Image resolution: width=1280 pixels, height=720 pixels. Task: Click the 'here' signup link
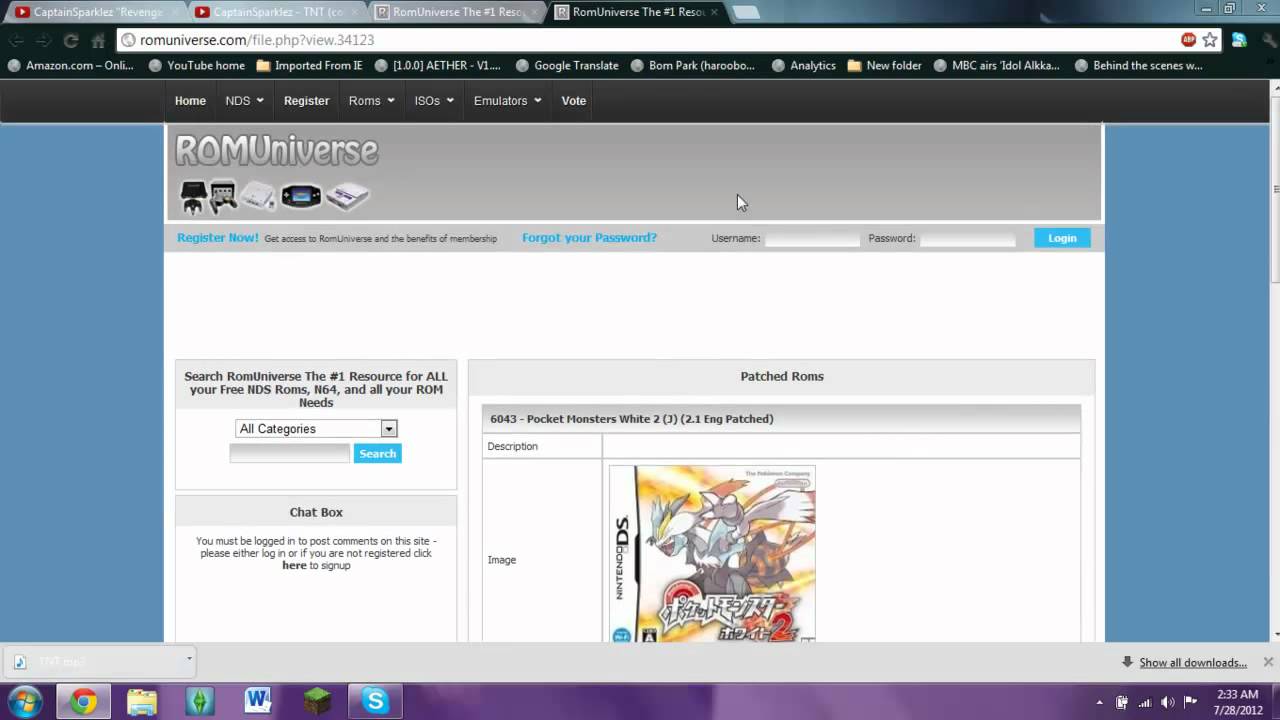click(x=294, y=566)
